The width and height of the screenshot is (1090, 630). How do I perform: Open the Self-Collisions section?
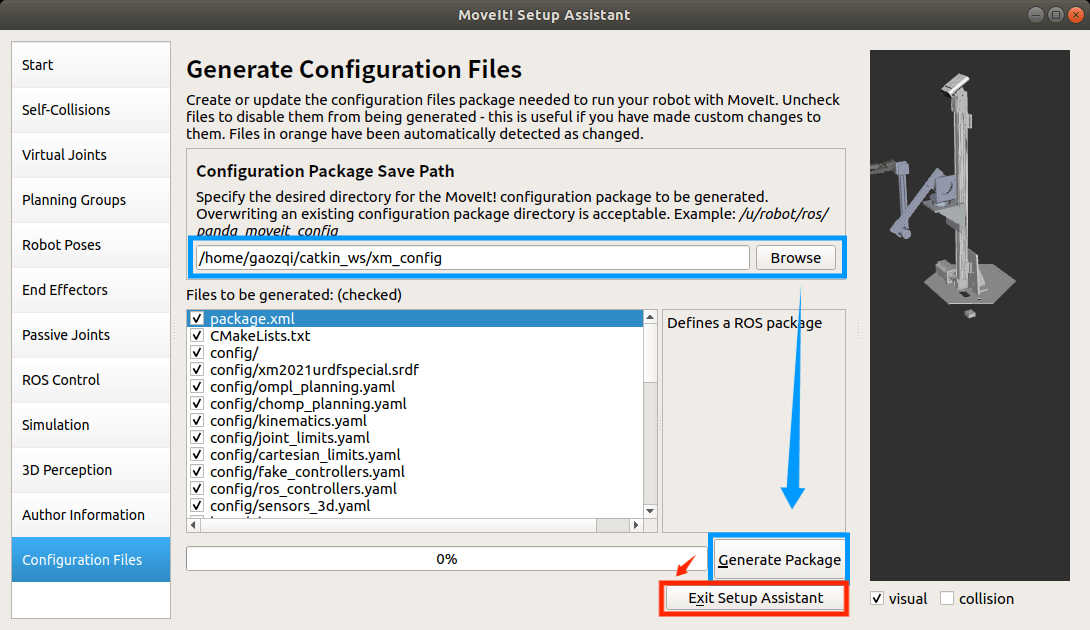91,110
